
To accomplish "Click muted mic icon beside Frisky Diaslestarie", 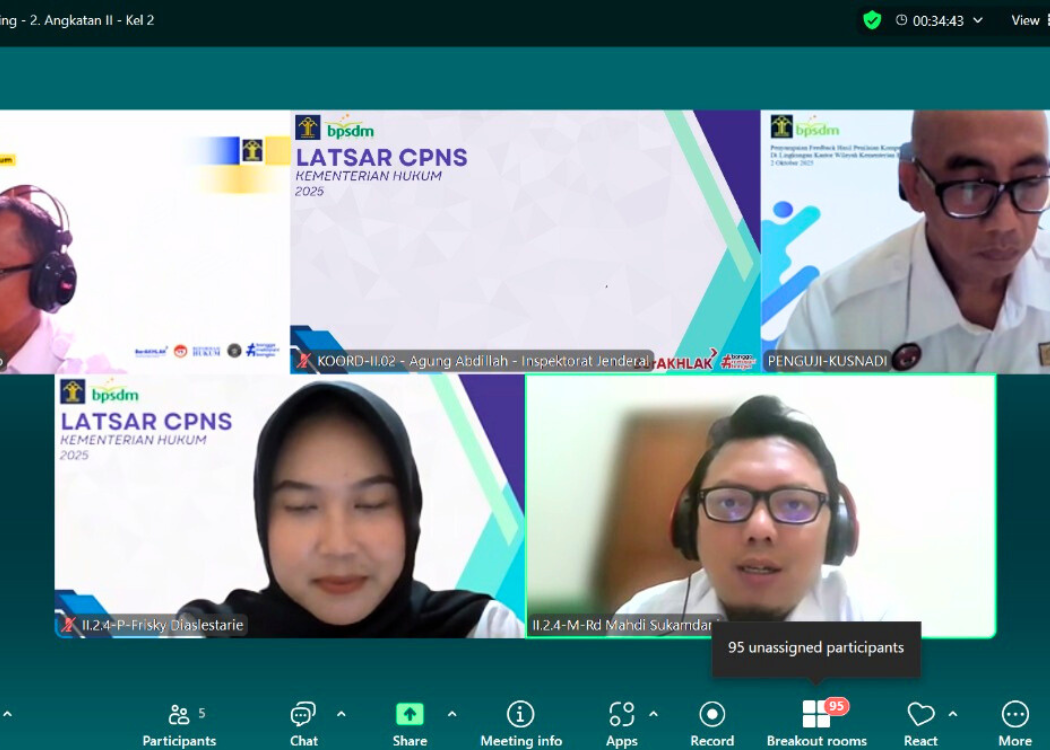I will [69, 625].
